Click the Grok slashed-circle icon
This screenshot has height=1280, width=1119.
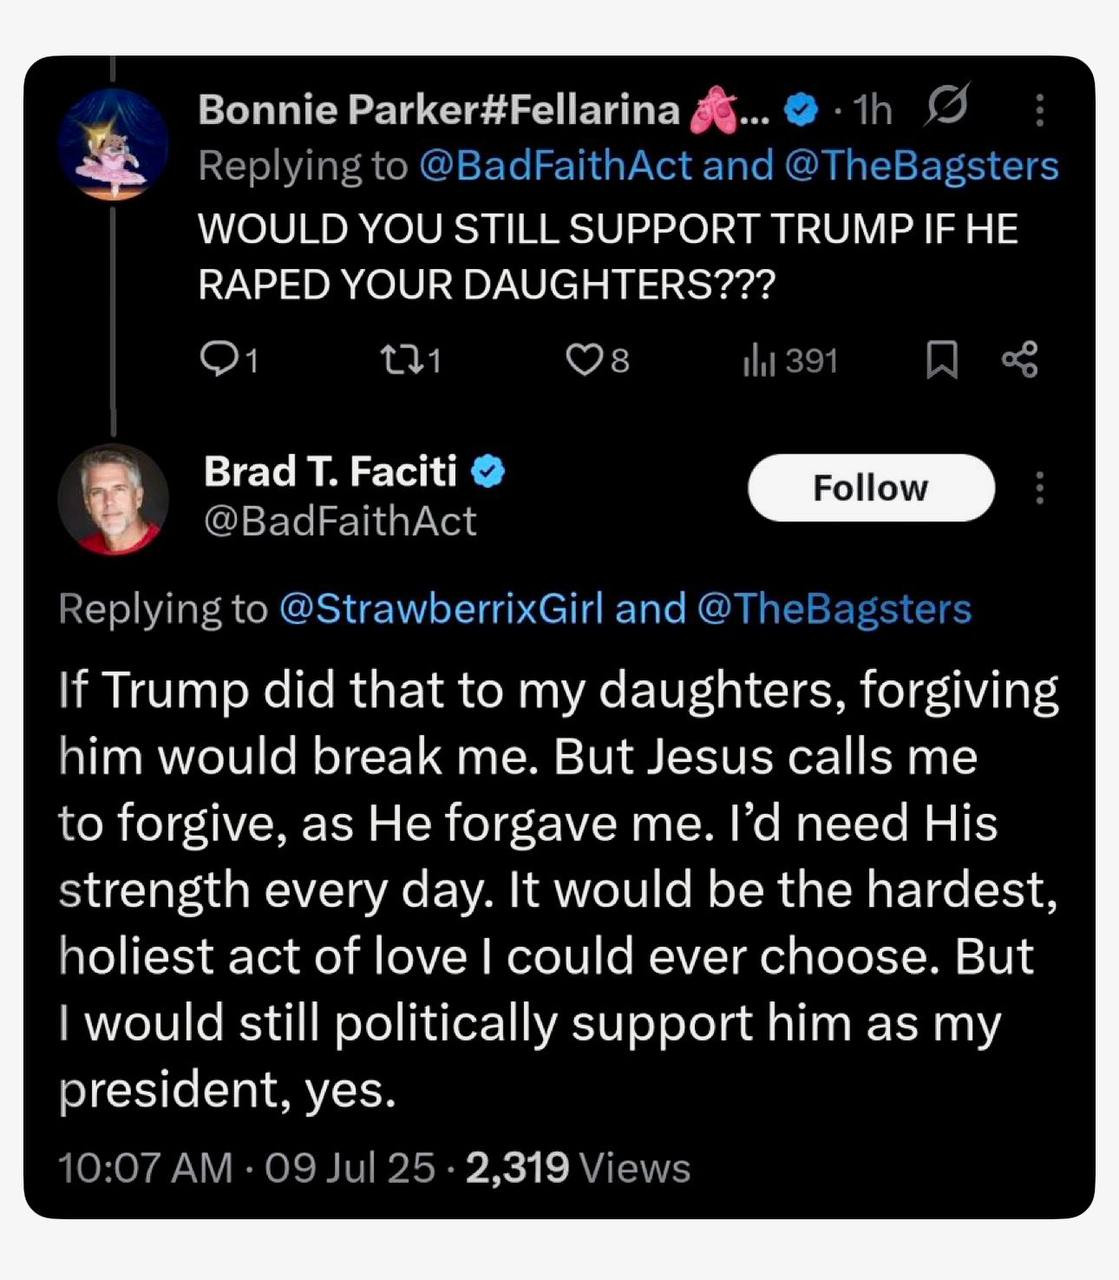click(x=946, y=106)
